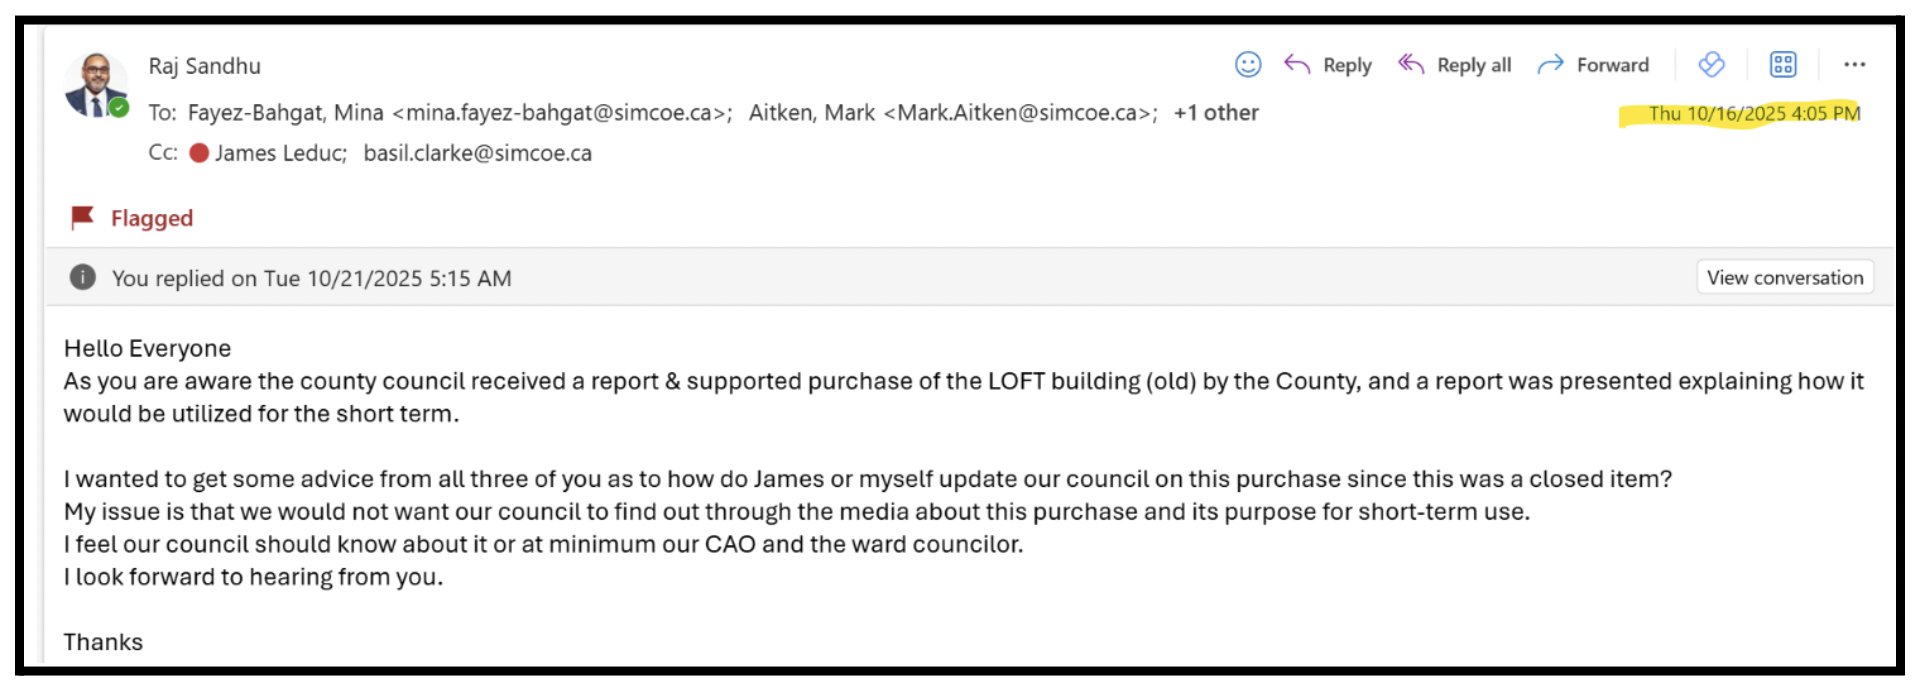Open basil.clarke@simcoe.ca in the Cc line
1920x692 pixels.
click(x=478, y=153)
